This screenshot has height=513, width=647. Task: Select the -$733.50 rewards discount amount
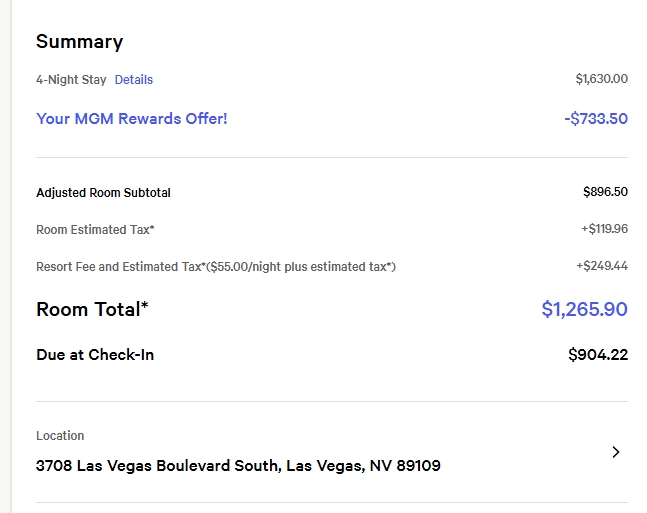(x=596, y=119)
